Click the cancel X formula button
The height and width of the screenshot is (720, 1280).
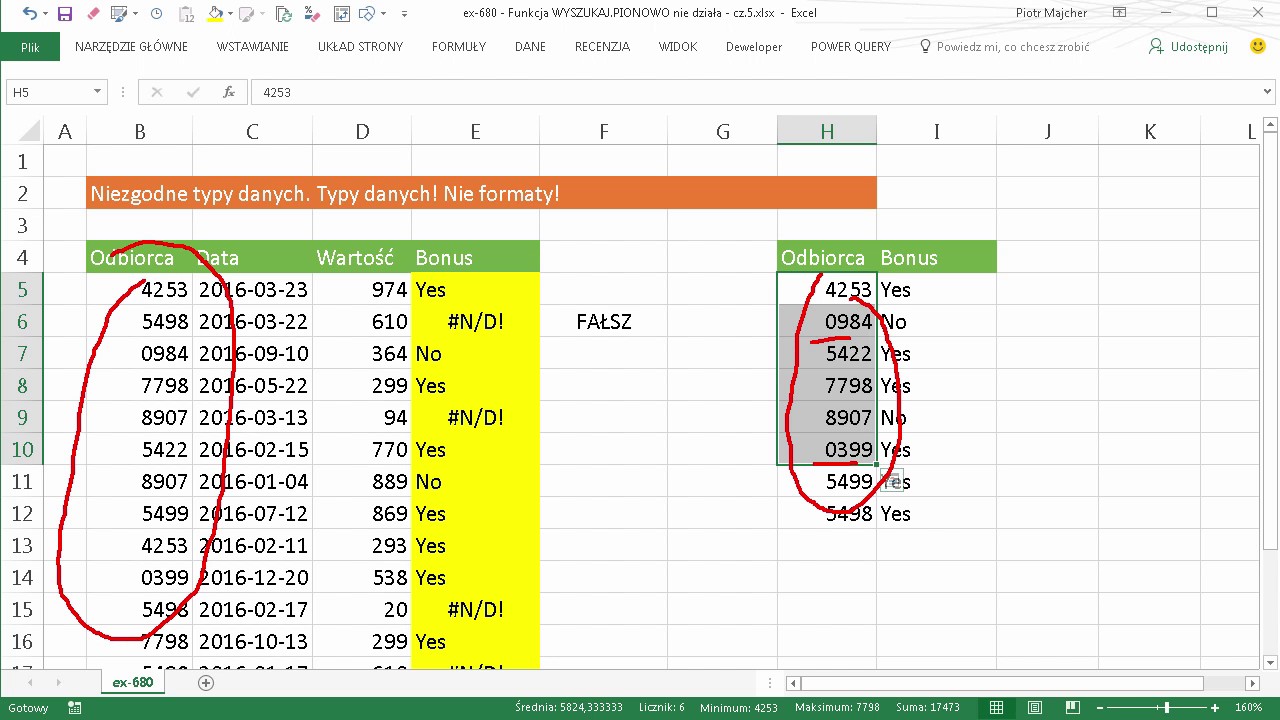(x=156, y=92)
